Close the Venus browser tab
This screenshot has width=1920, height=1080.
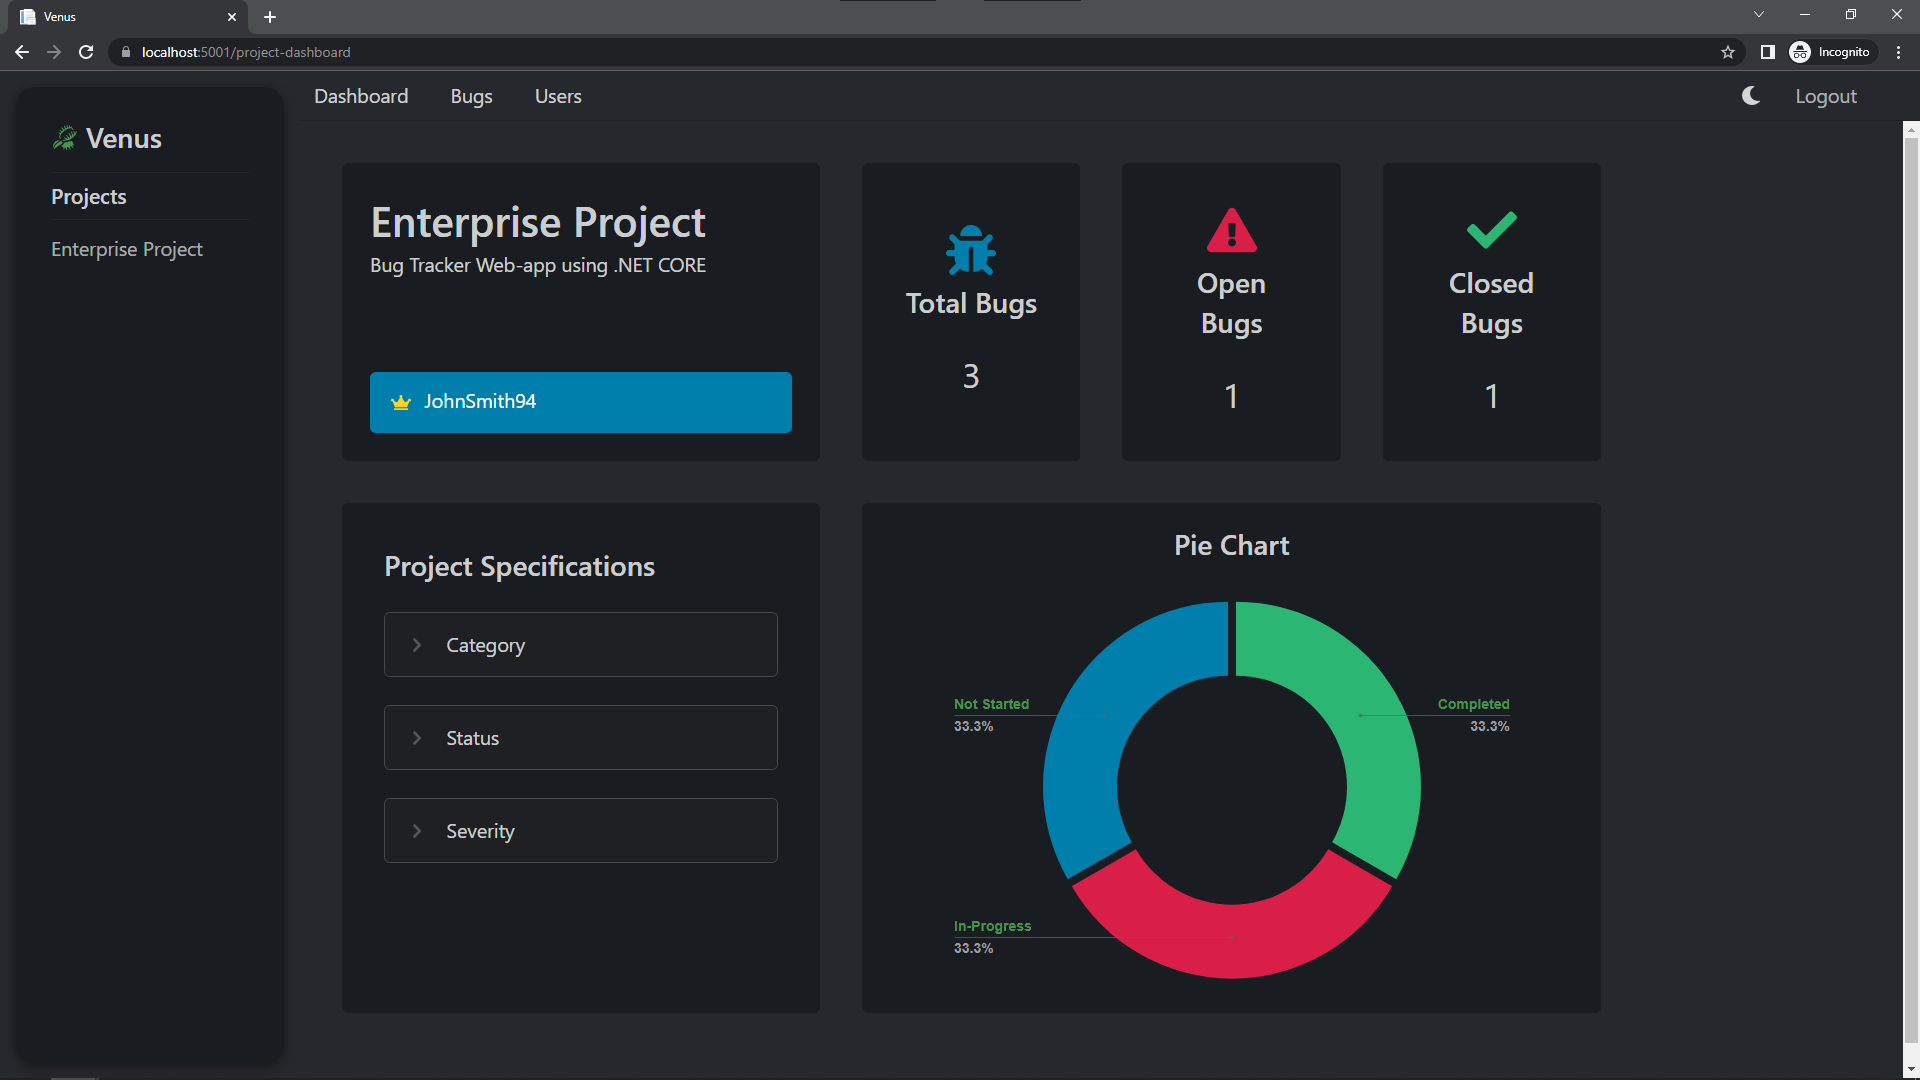point(232,17)
